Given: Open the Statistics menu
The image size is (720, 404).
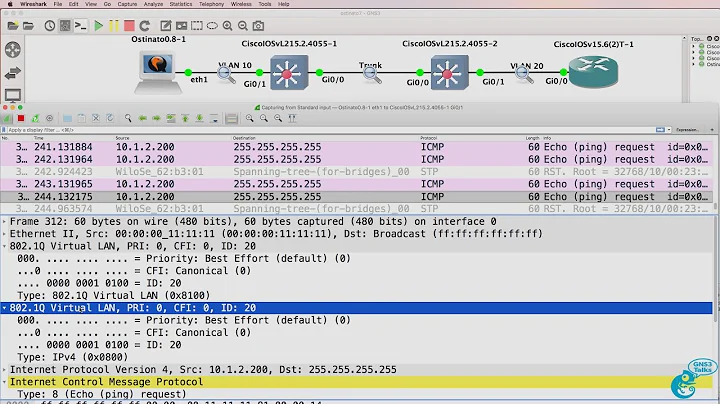Looking at the screenshot, I should tap(180, 4).
